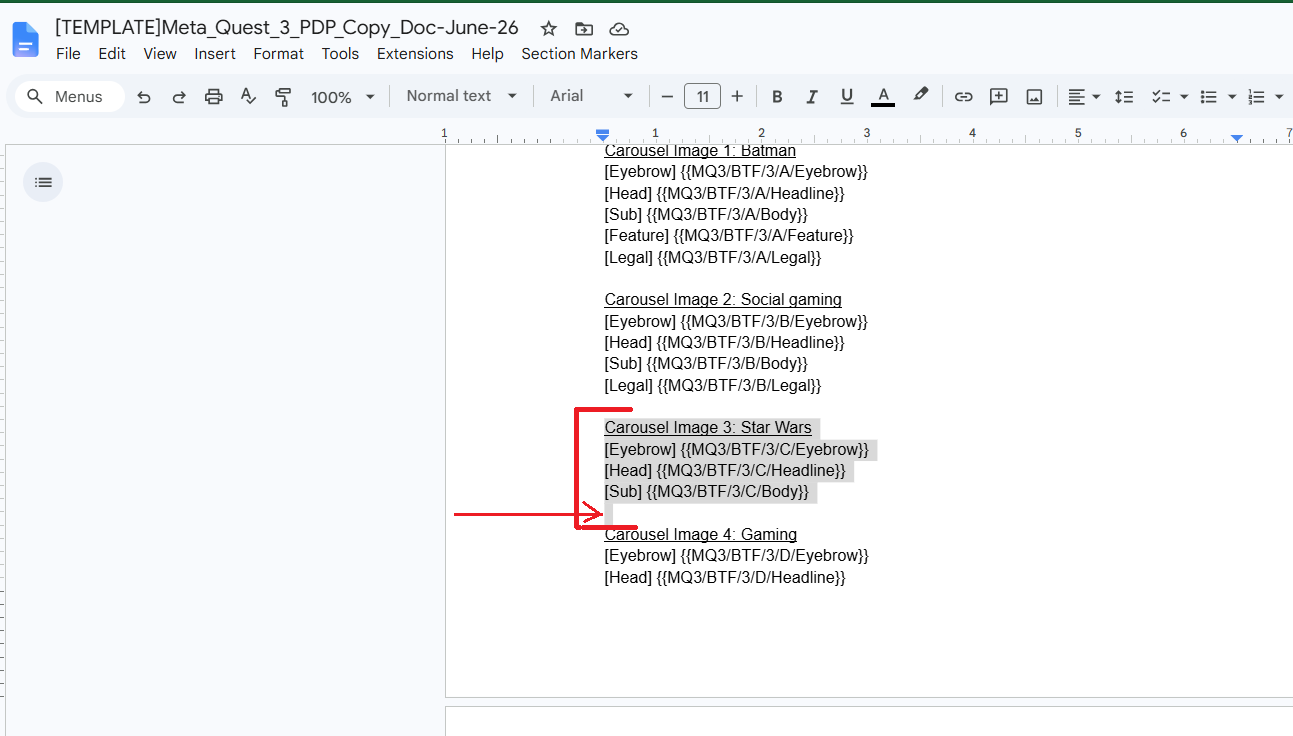Open the text alignment dropdown

pyautogui.click(x=1084, y=97)
